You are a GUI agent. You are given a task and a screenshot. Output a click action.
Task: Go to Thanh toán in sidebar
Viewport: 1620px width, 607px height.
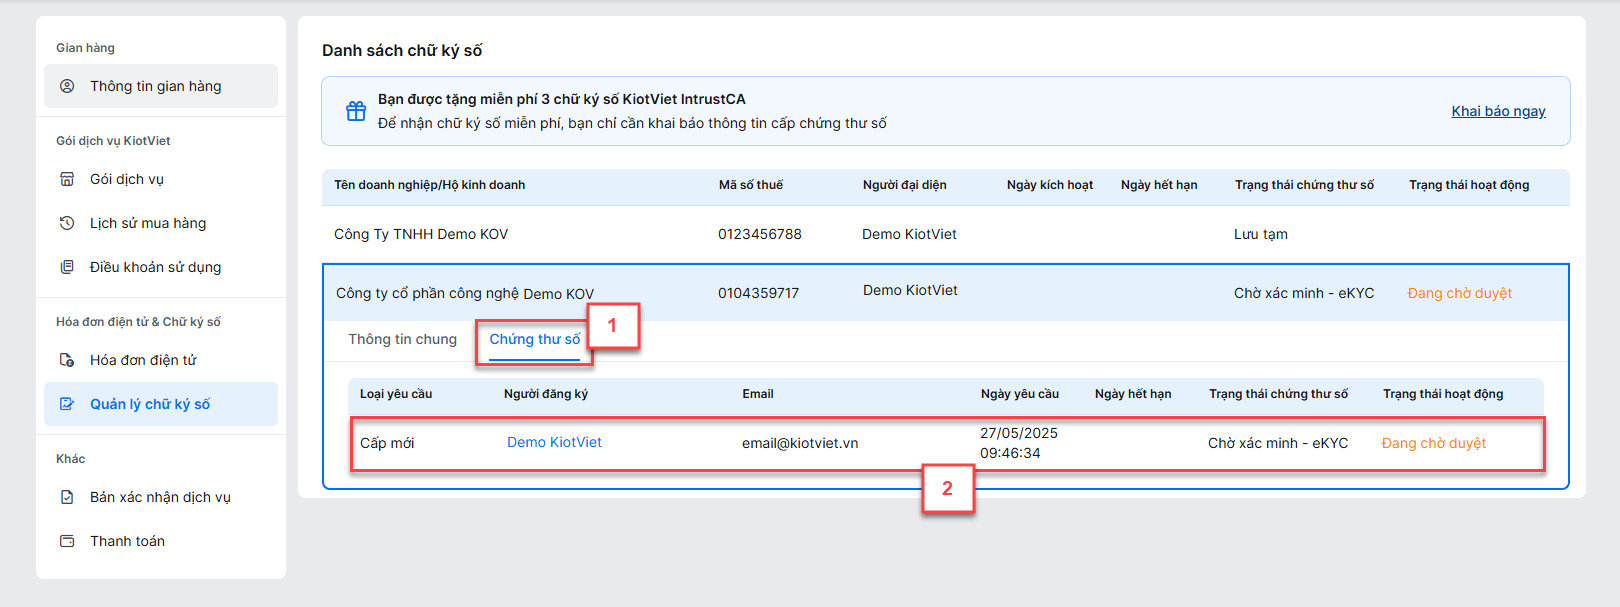coord(161,541)
